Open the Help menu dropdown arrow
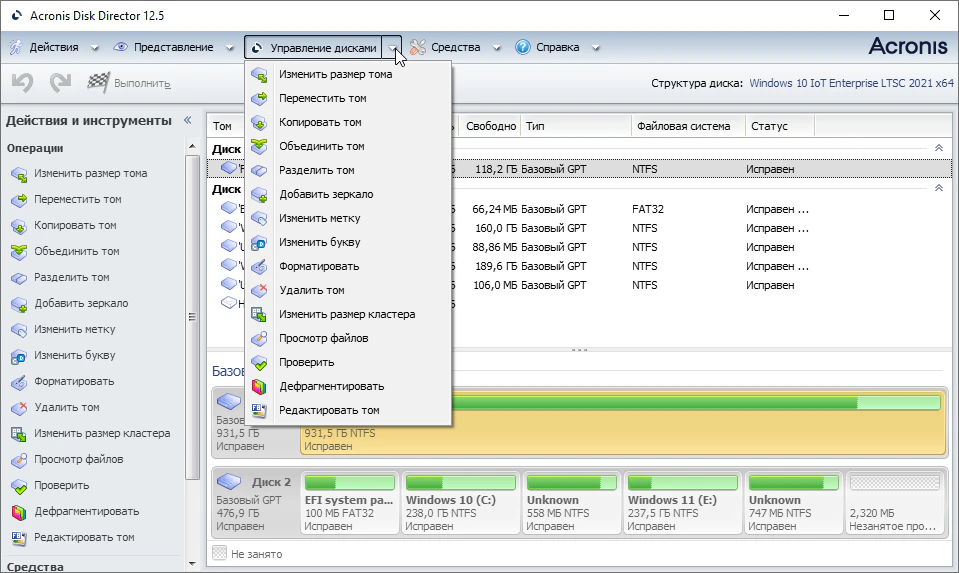 (596, 48)
